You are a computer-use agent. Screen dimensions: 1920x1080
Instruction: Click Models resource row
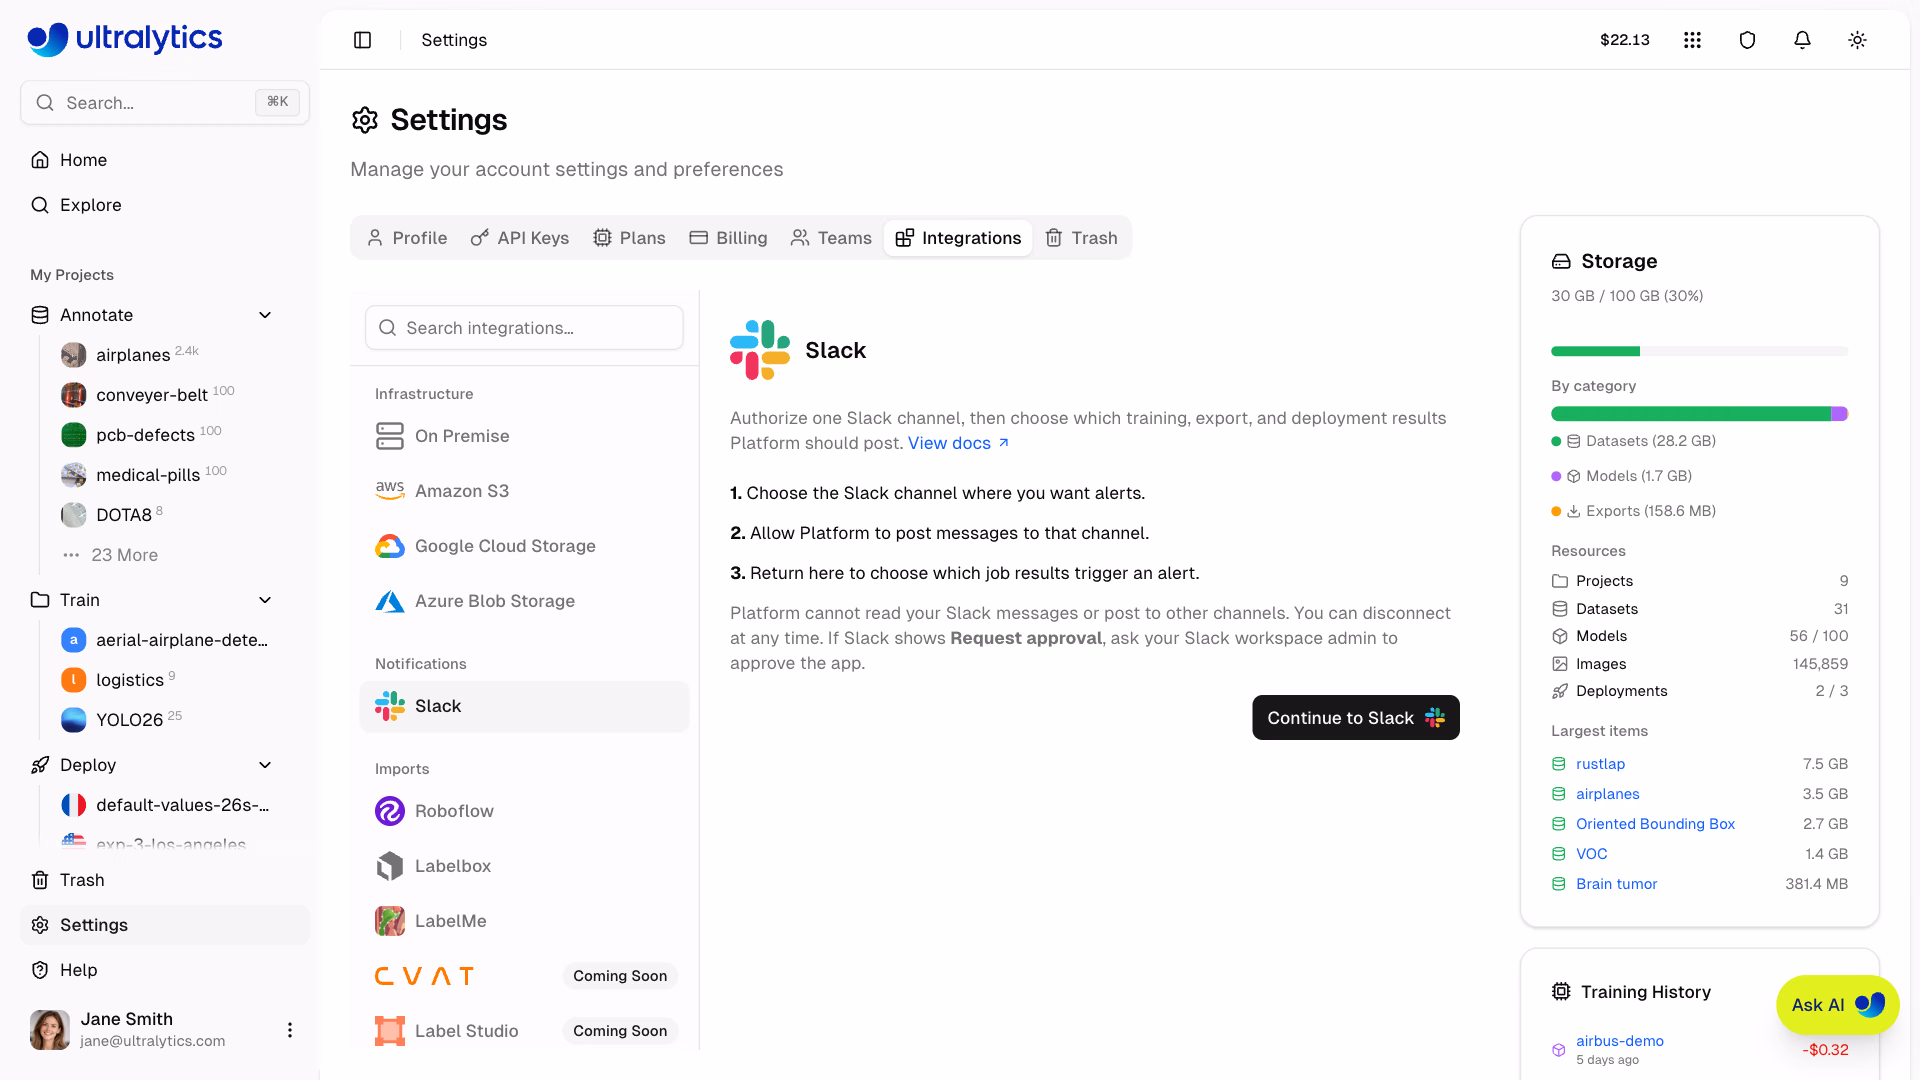pos(1699,636)
